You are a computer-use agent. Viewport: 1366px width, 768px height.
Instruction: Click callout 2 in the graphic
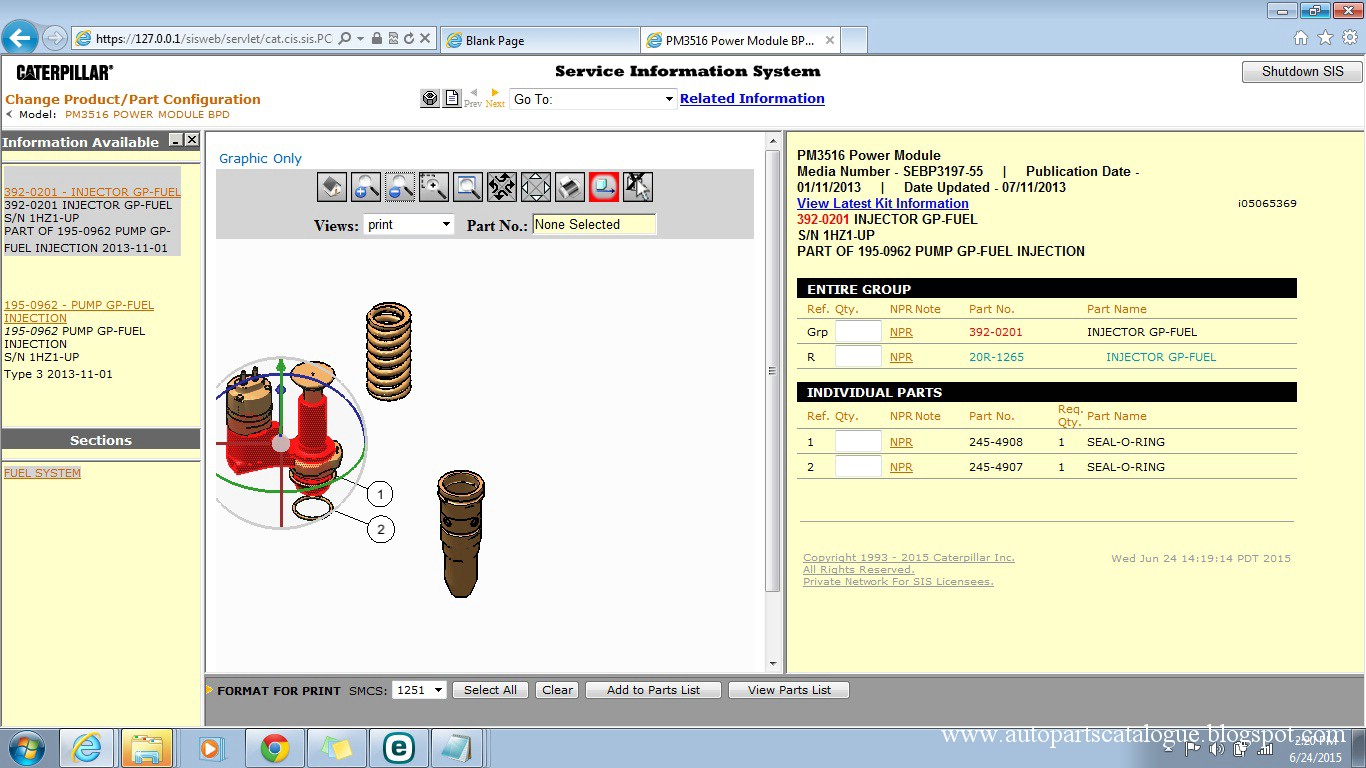point(381,529)
